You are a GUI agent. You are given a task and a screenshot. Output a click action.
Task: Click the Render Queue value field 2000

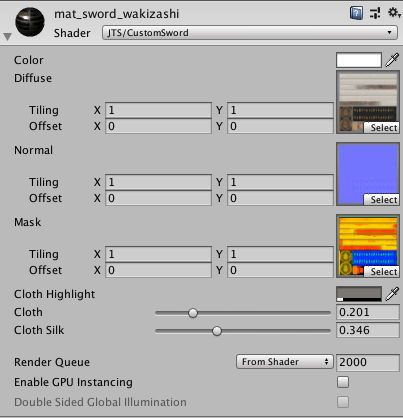pyautogui.click(x=368, y=362)
